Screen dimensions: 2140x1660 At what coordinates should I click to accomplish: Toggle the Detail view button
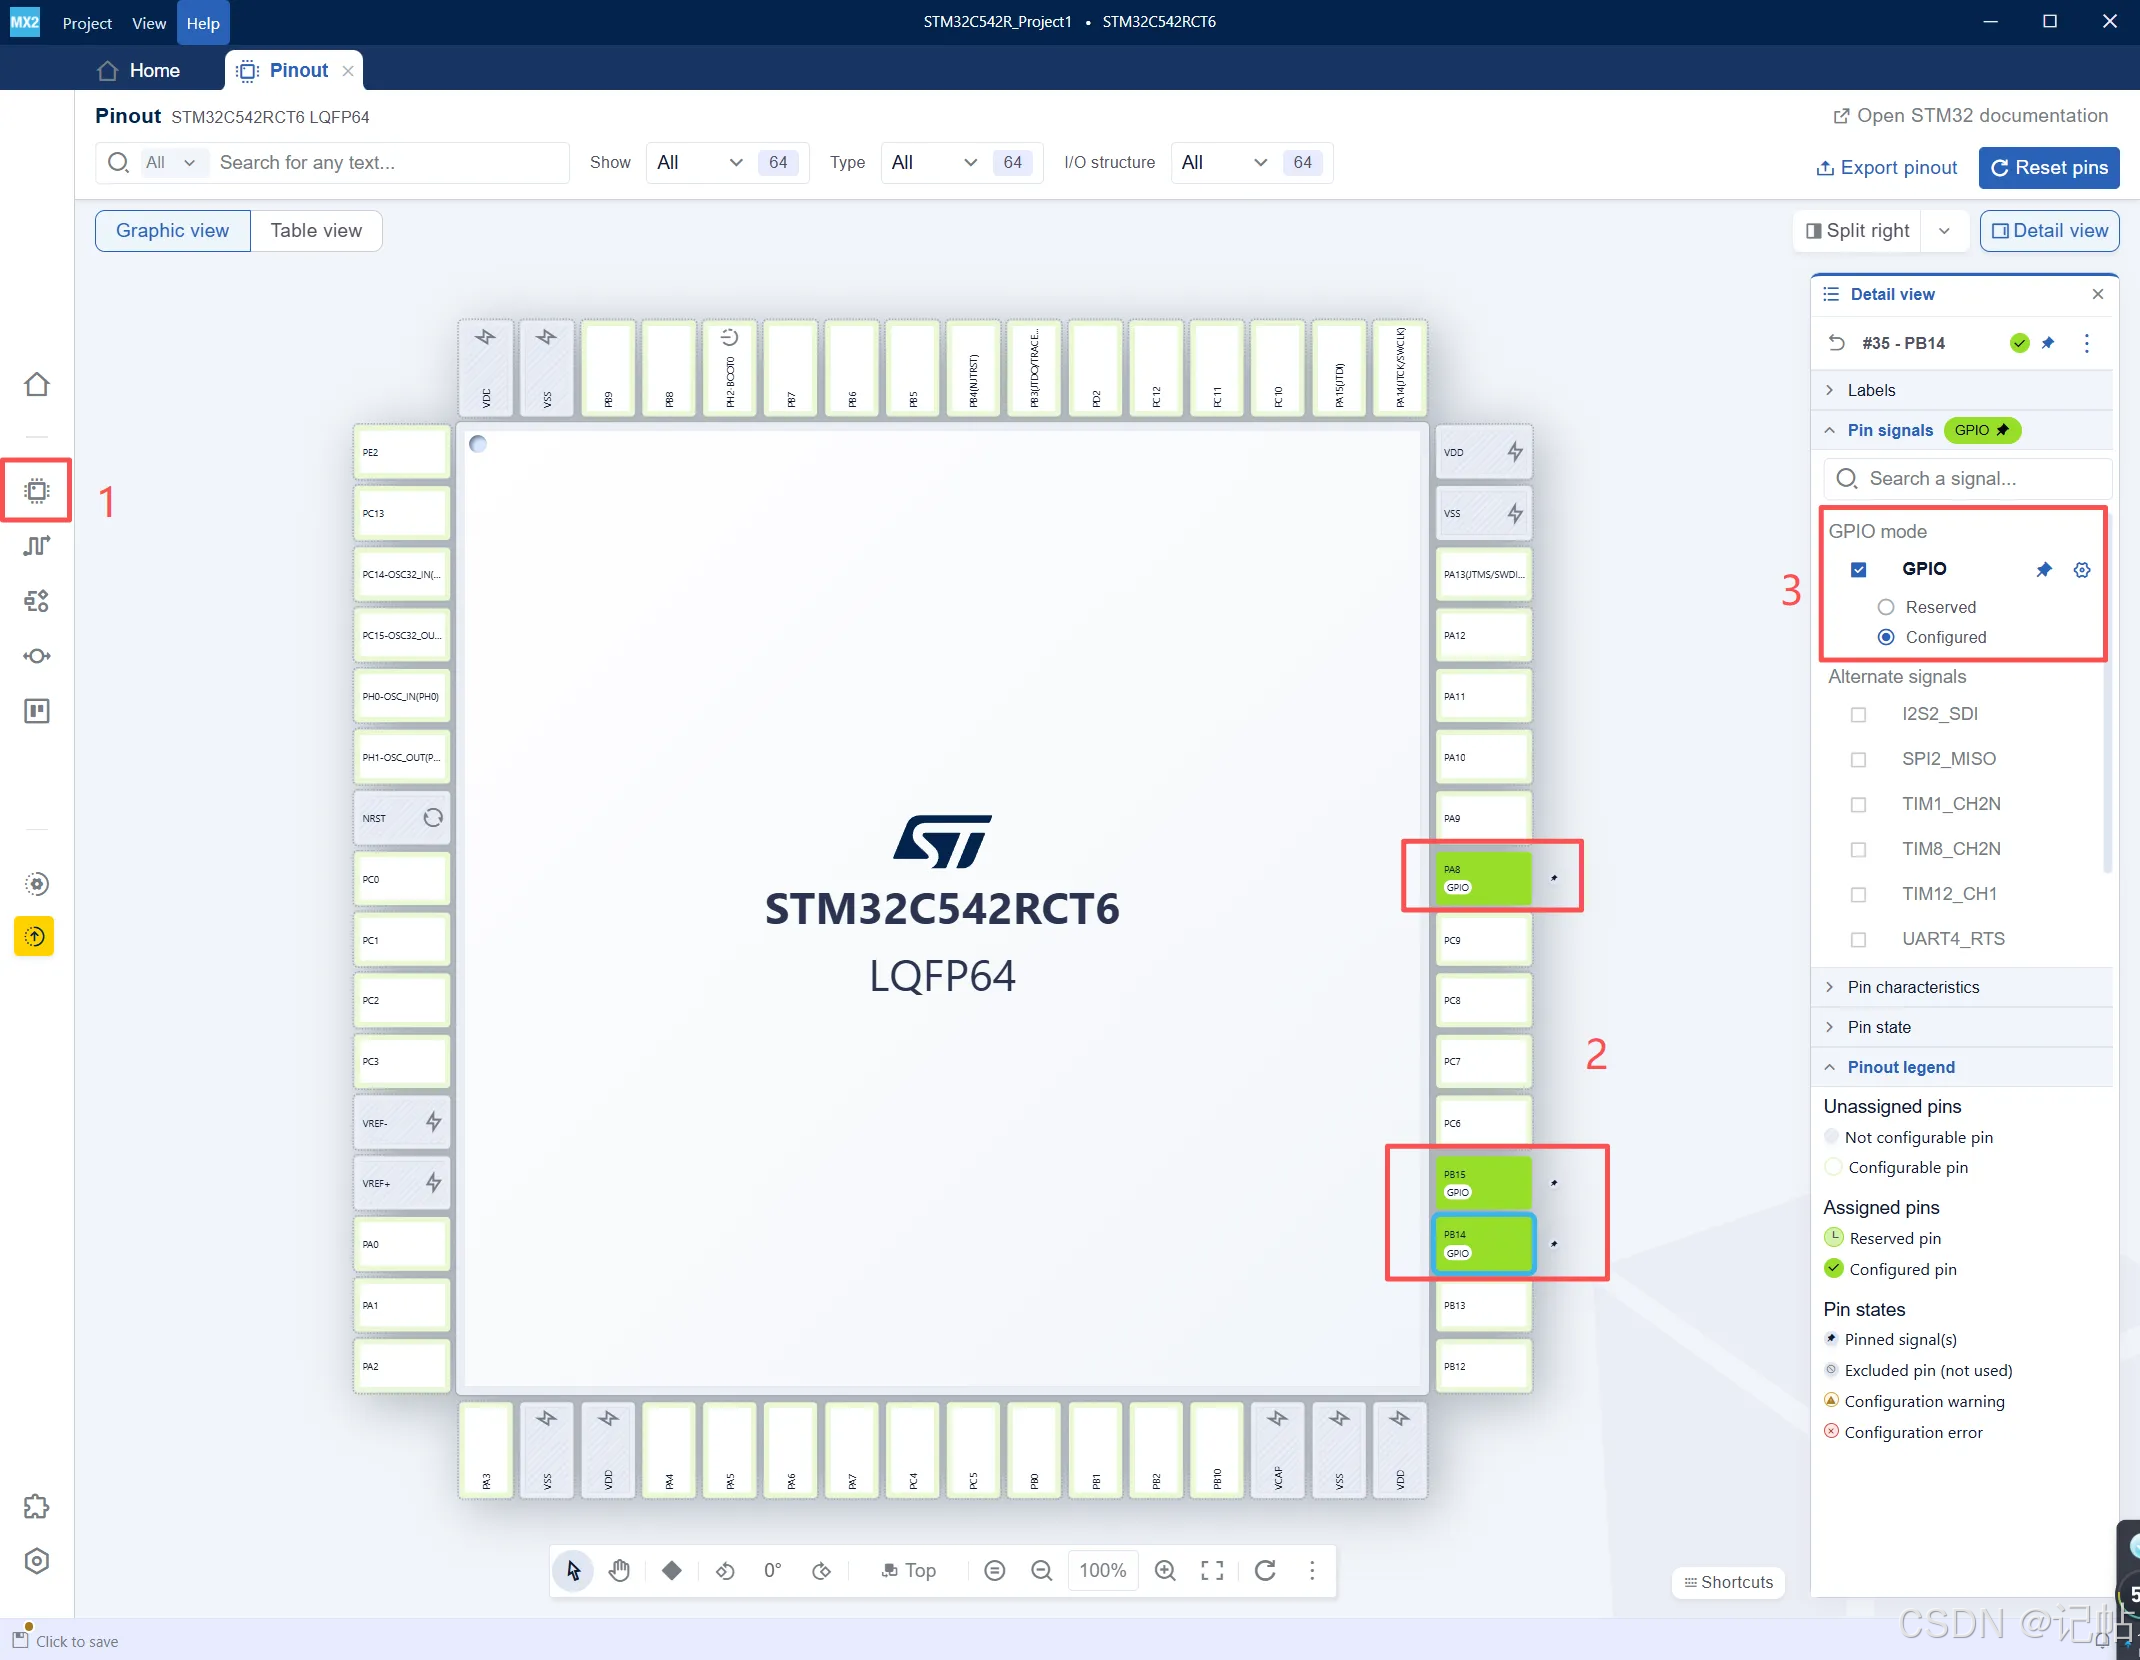tap(2049, 231)
